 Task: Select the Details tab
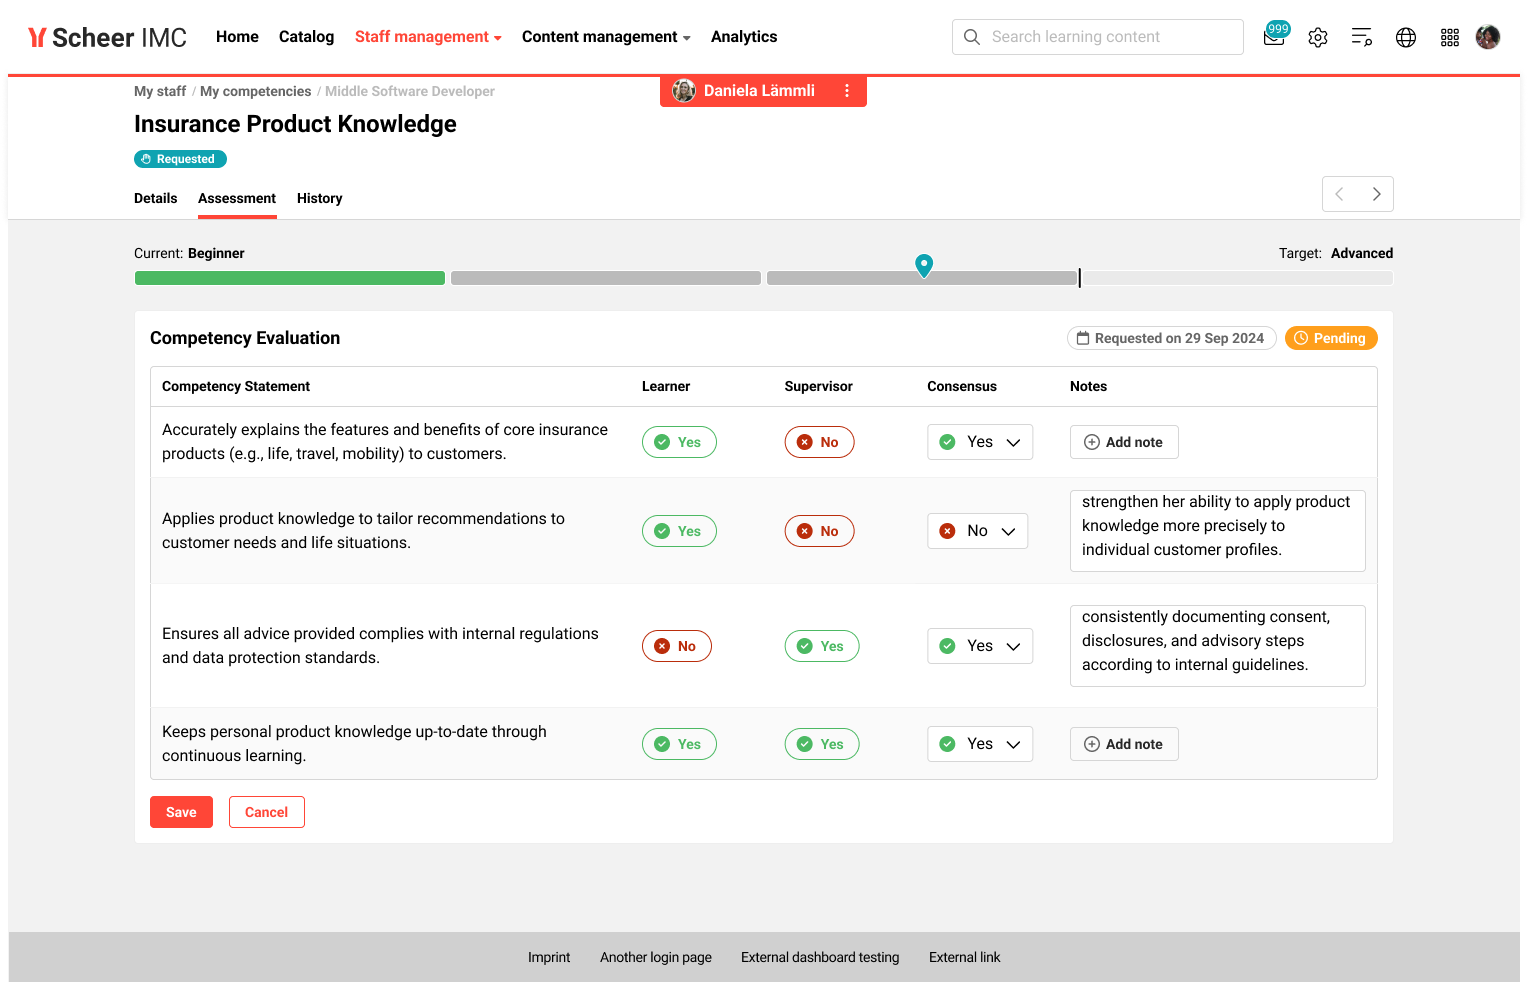[x=155, y=198]
